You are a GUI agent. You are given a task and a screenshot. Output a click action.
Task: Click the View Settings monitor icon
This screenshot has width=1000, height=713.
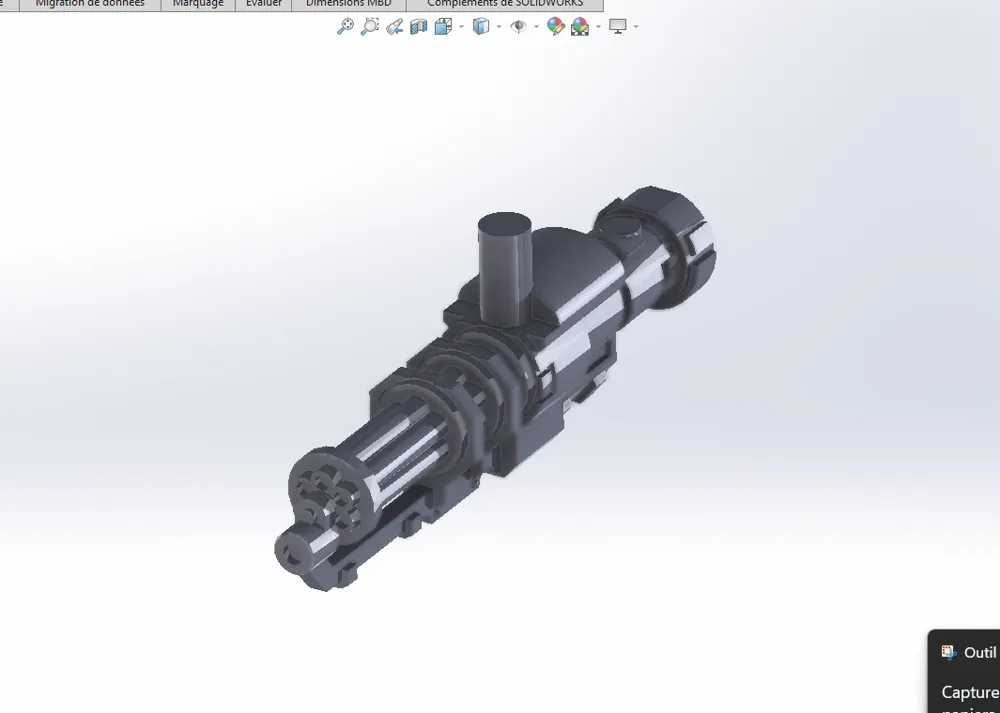[x=617, y=27]
